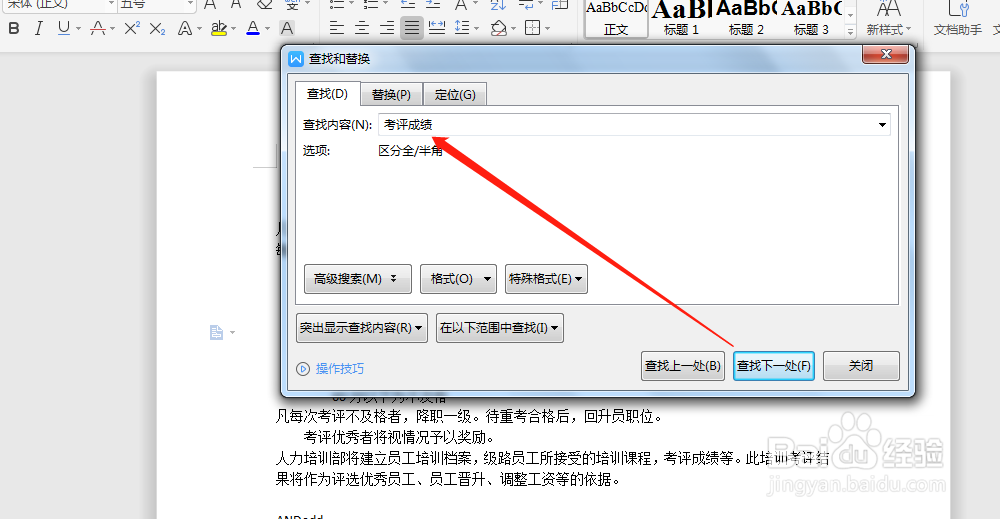Viewport: 1000px width, 519px height.
Task: Open 在以下范围中查找(I) dropdown
Action: (x=499, y=328)
